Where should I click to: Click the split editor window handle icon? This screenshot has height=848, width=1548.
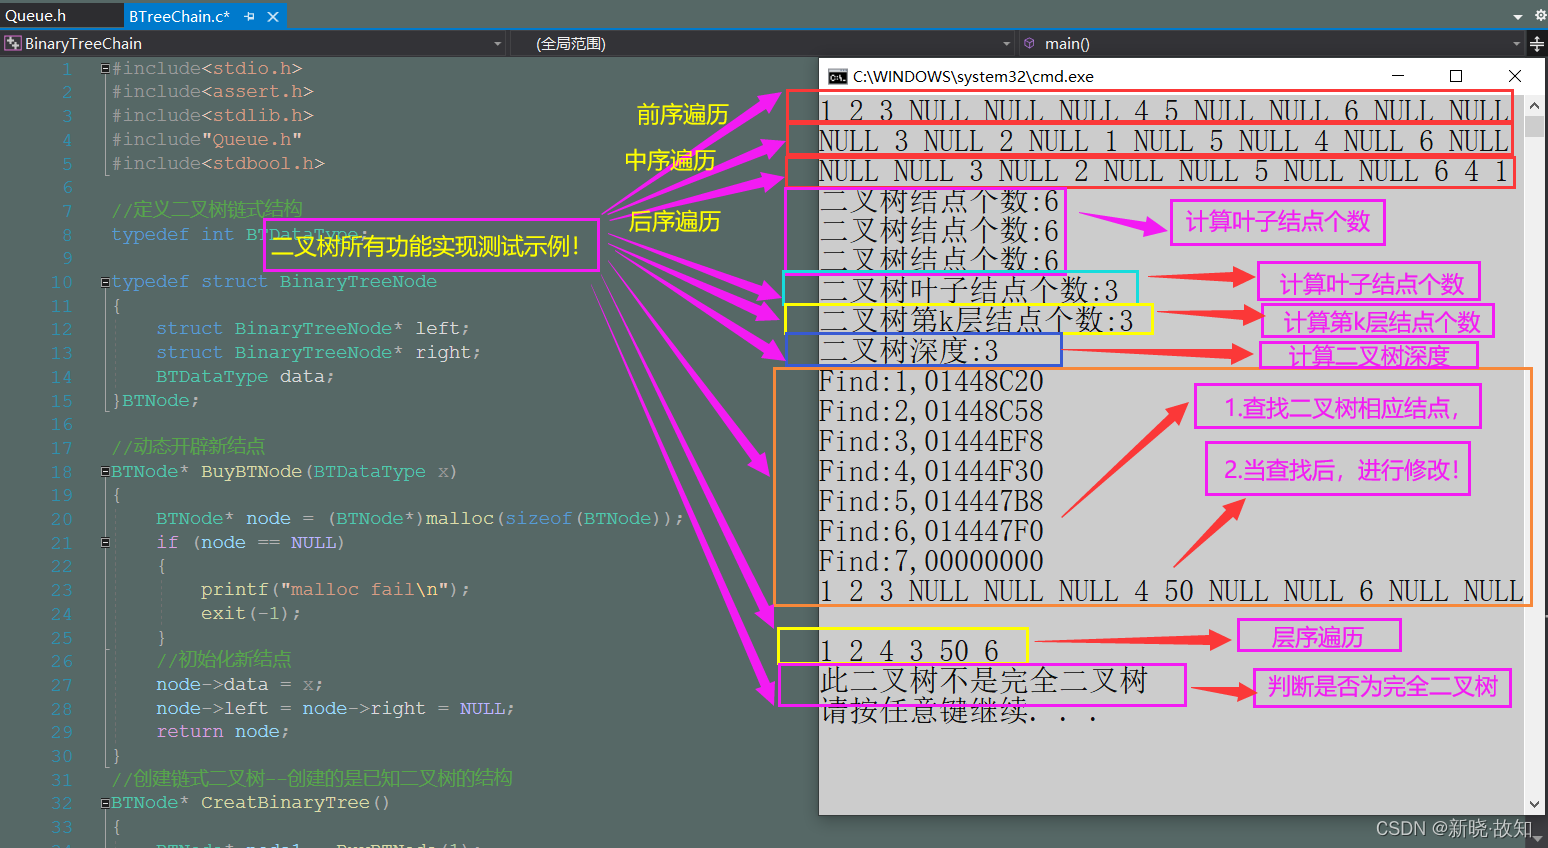coord(1537,44)
